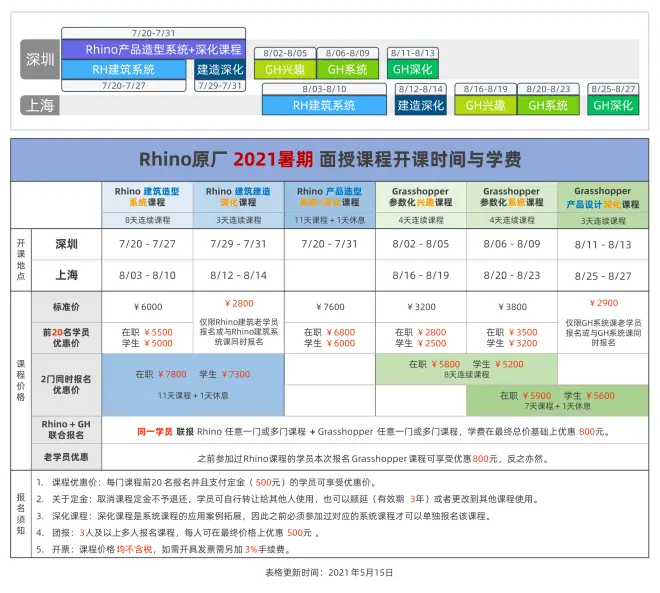Select the ¥6000 standard price
This screenshot has height=593, width=660.
pyautogui.click(x=148, y=307)
